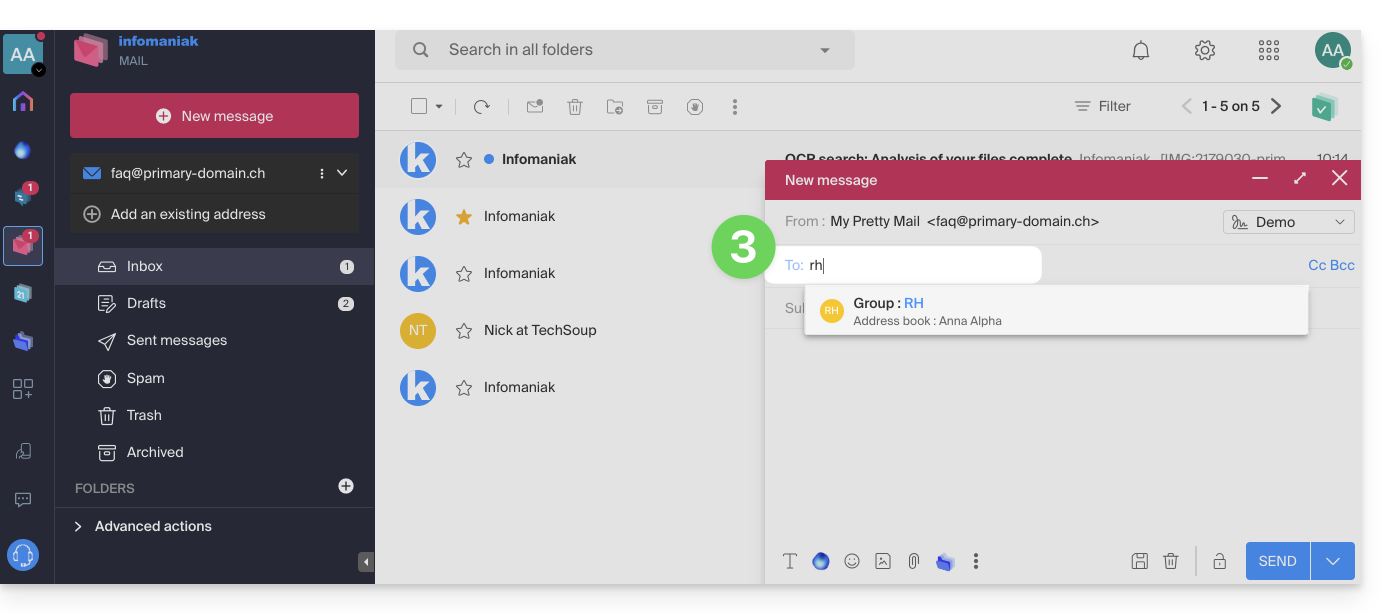
Task: Open the emoji picker in composer
Action: click(852, 561)
